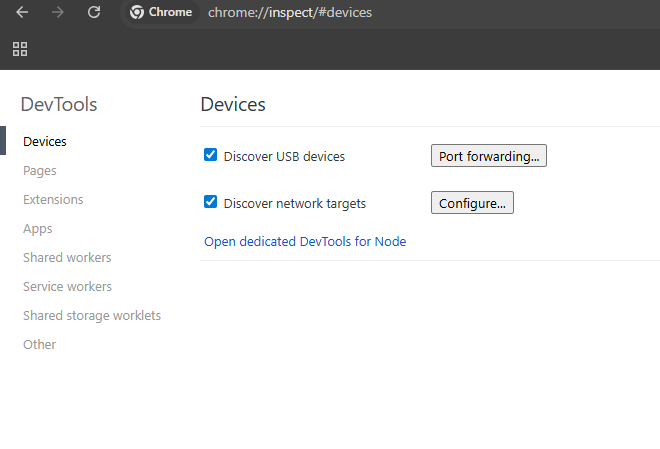Screen dimensions: 660x449
Task: Click the Discover USB devices label
Action: click(284, 157)
